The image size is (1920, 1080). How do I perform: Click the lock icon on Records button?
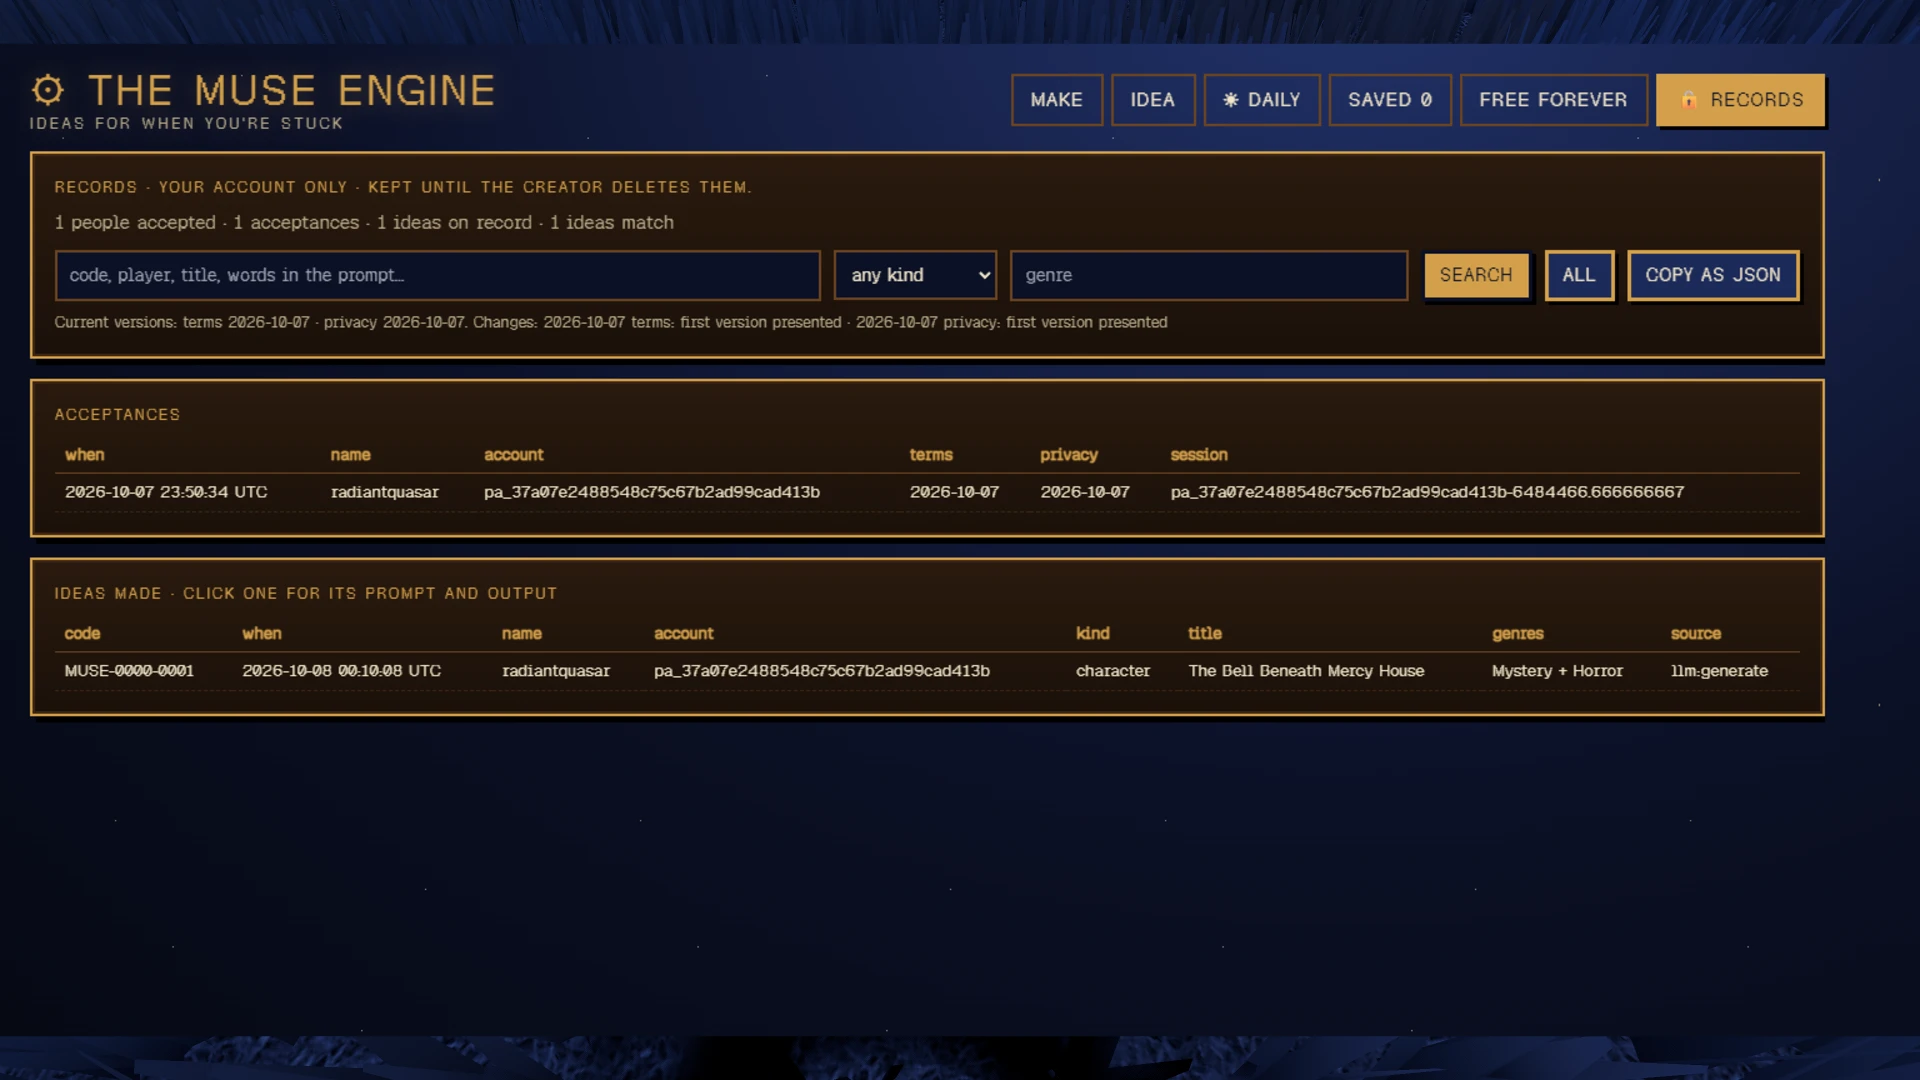coord(1688,100)
